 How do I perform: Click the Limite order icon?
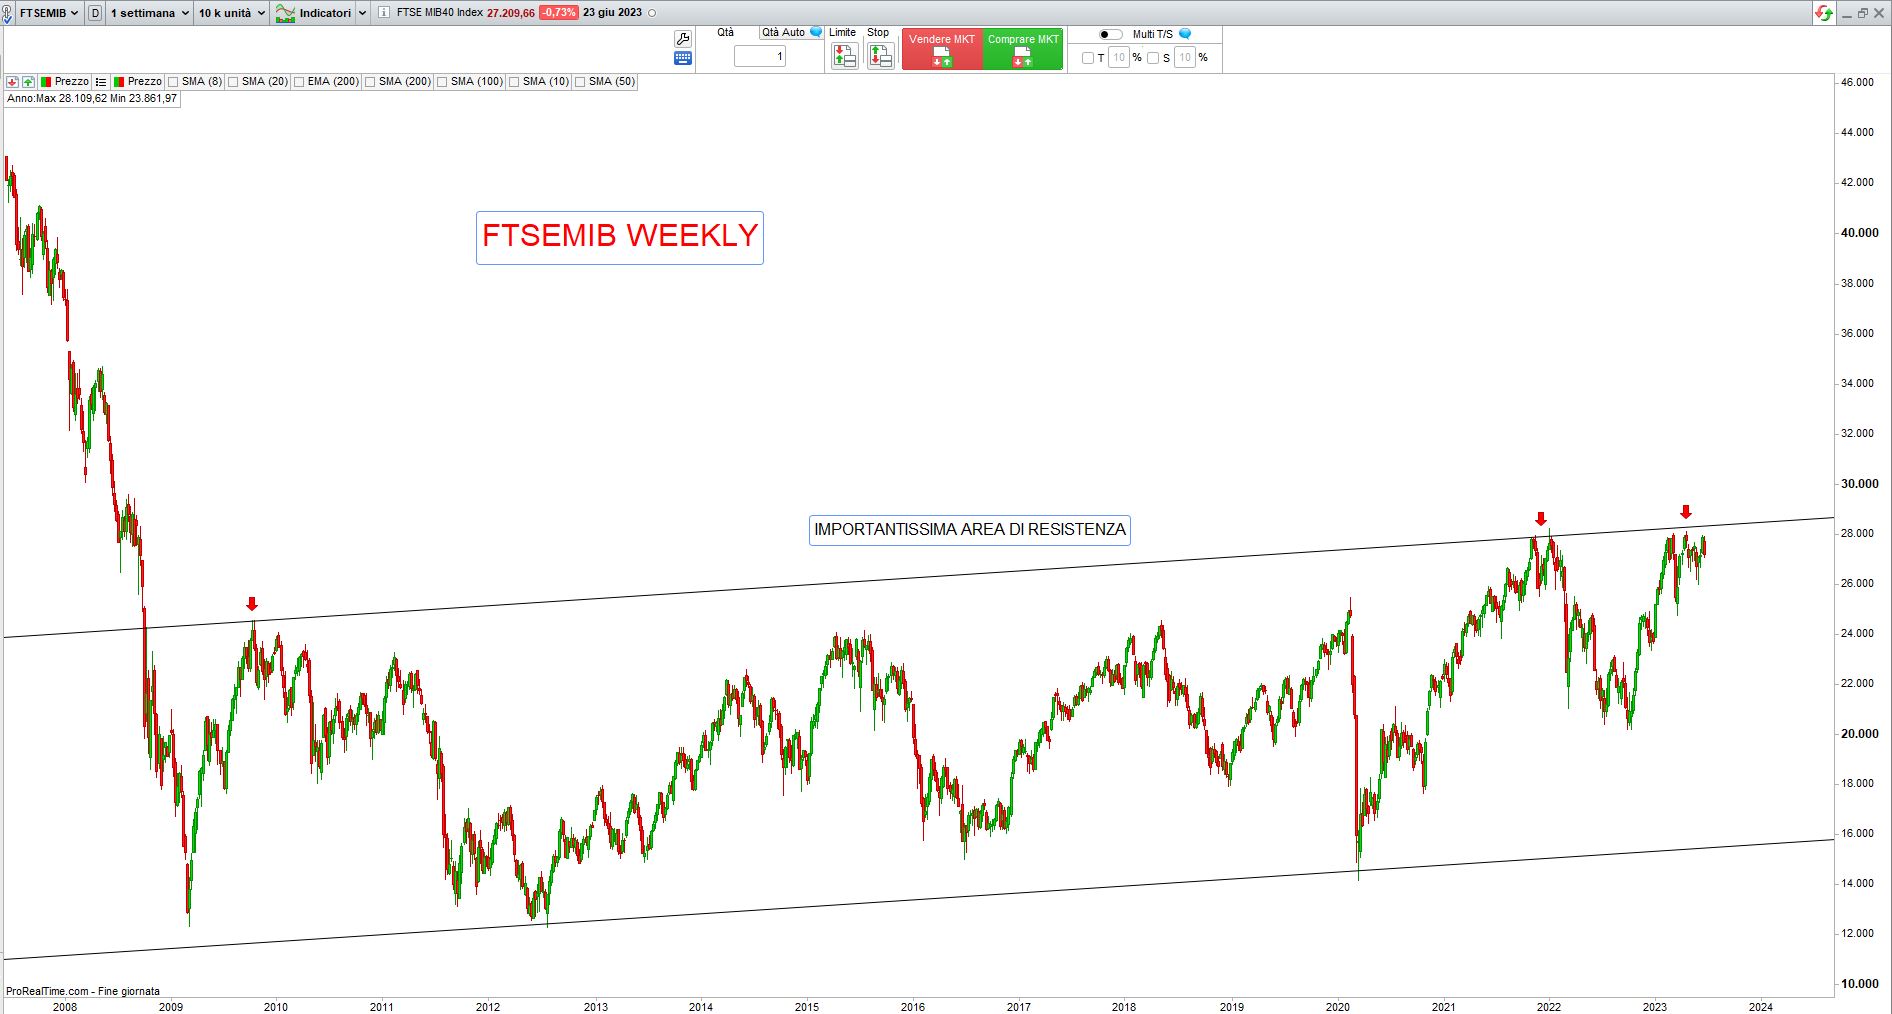(x=844, y=57)
